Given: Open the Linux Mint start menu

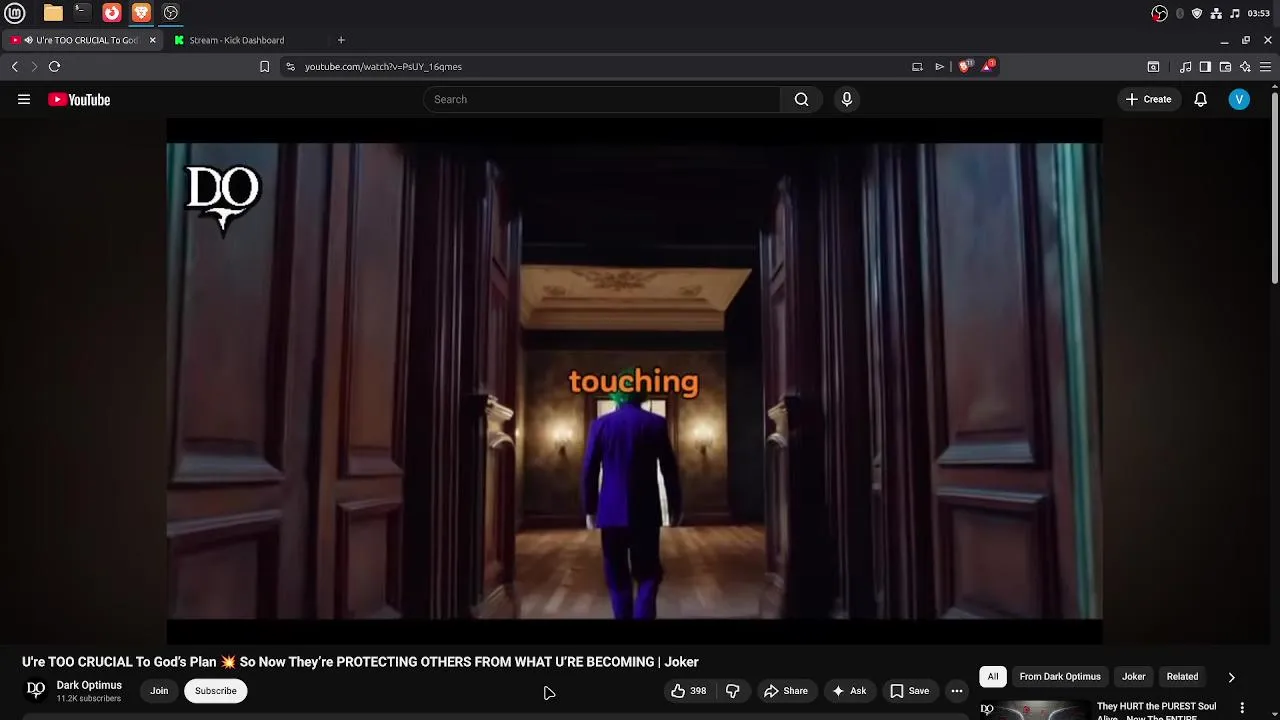Looking at the screenshot, I should [14, 13].
